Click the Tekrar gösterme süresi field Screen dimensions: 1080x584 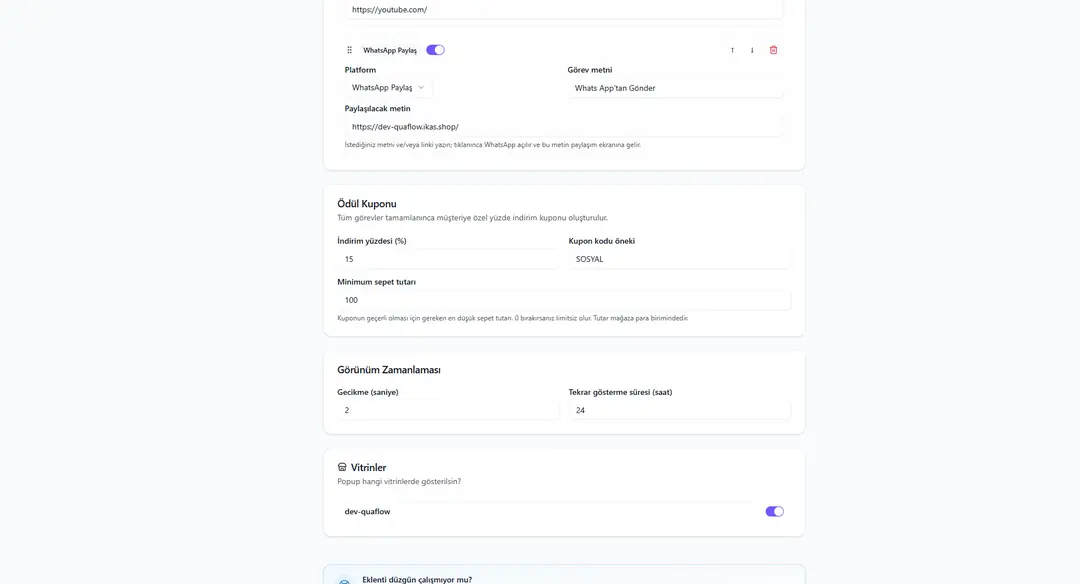click(x=679, y=410)
